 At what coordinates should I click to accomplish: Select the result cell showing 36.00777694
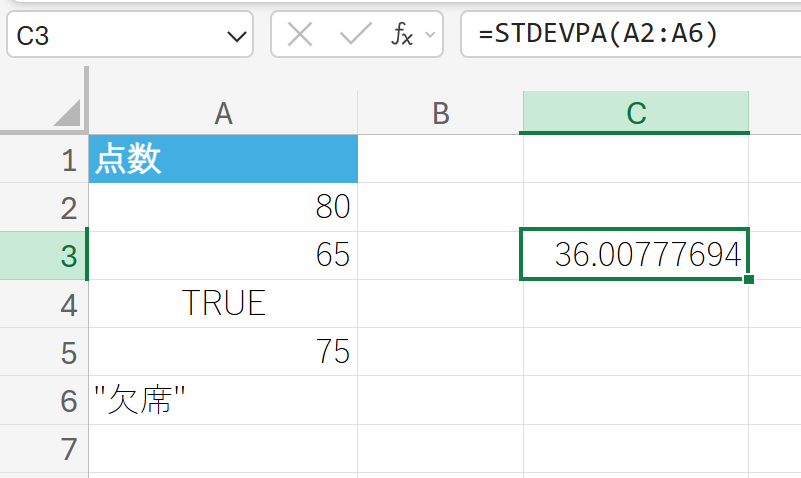coord(635,256)
